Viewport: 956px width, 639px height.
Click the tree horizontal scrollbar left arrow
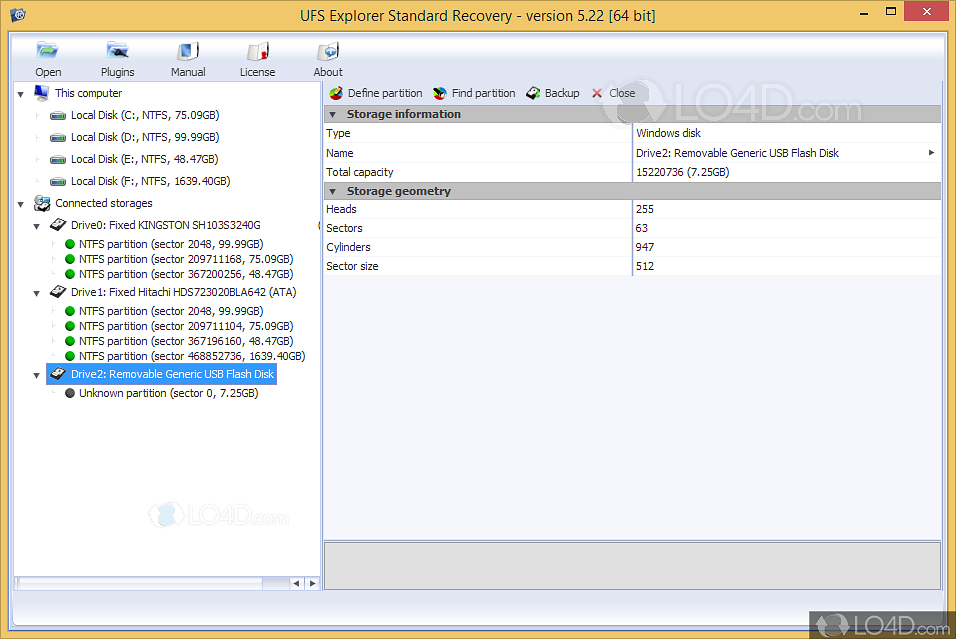click(296, 584)
